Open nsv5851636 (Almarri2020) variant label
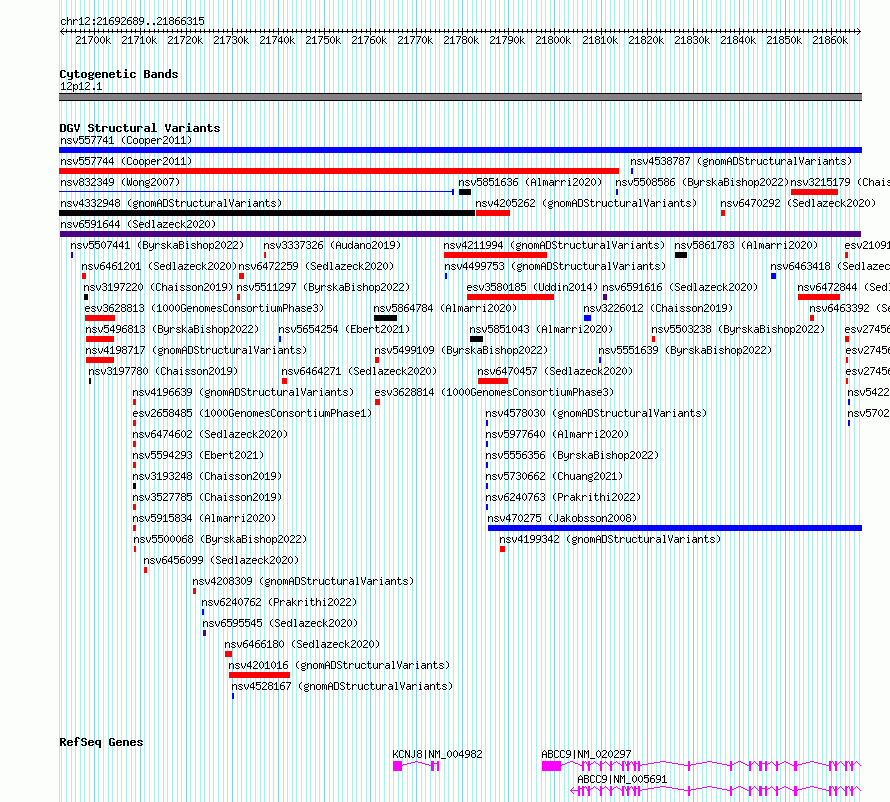Image resolution: width=890 pixels, height=802 pixels. coord(530,182)
